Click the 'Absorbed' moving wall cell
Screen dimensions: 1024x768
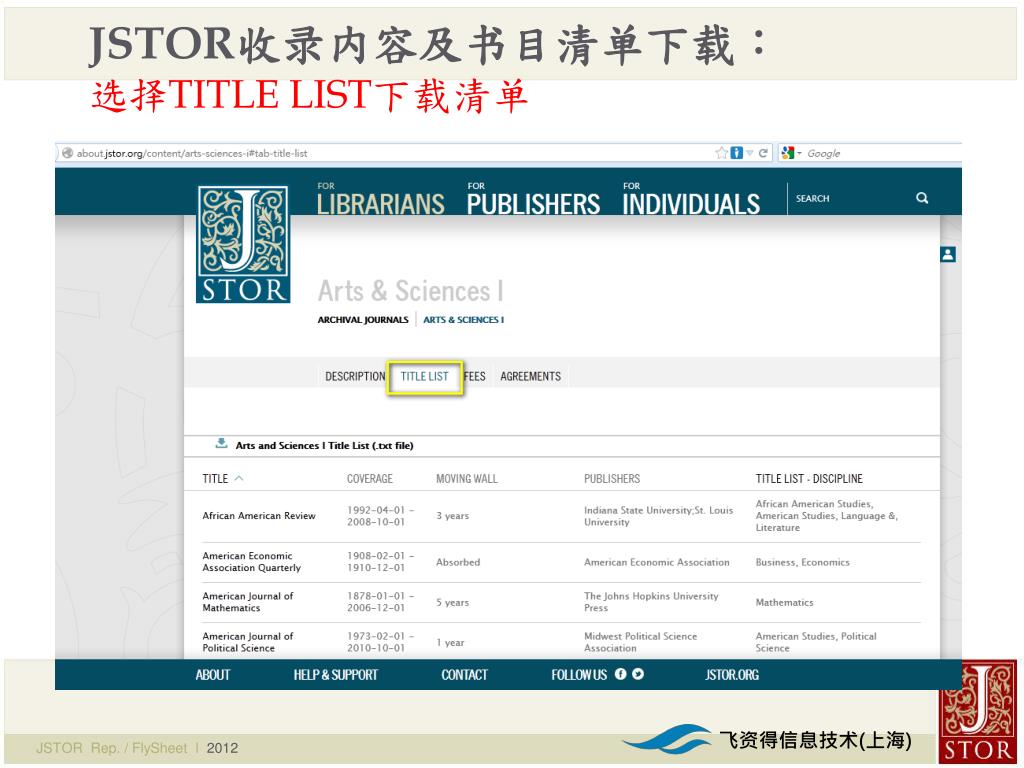[x=458, y=562]
